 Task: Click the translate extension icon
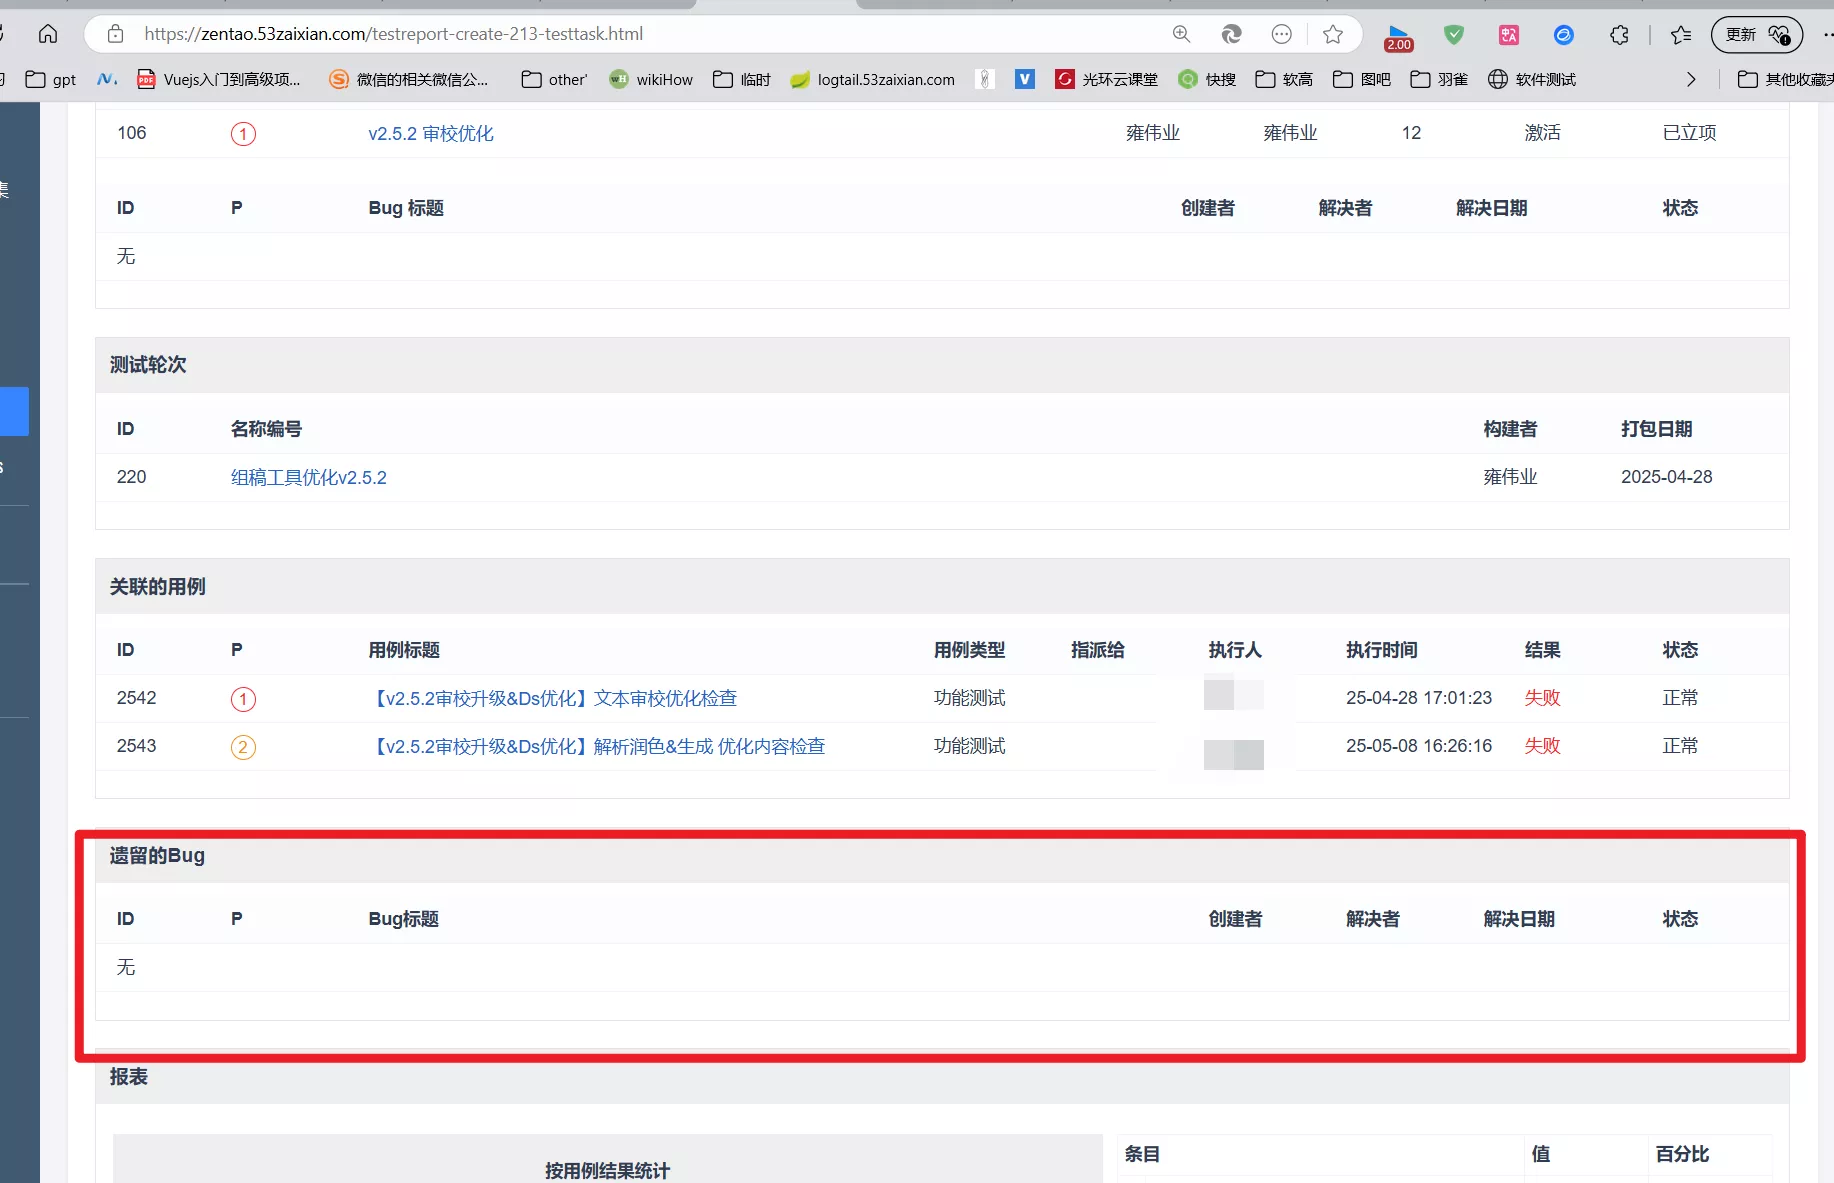pyautogui.click(x=1509, y=35)
